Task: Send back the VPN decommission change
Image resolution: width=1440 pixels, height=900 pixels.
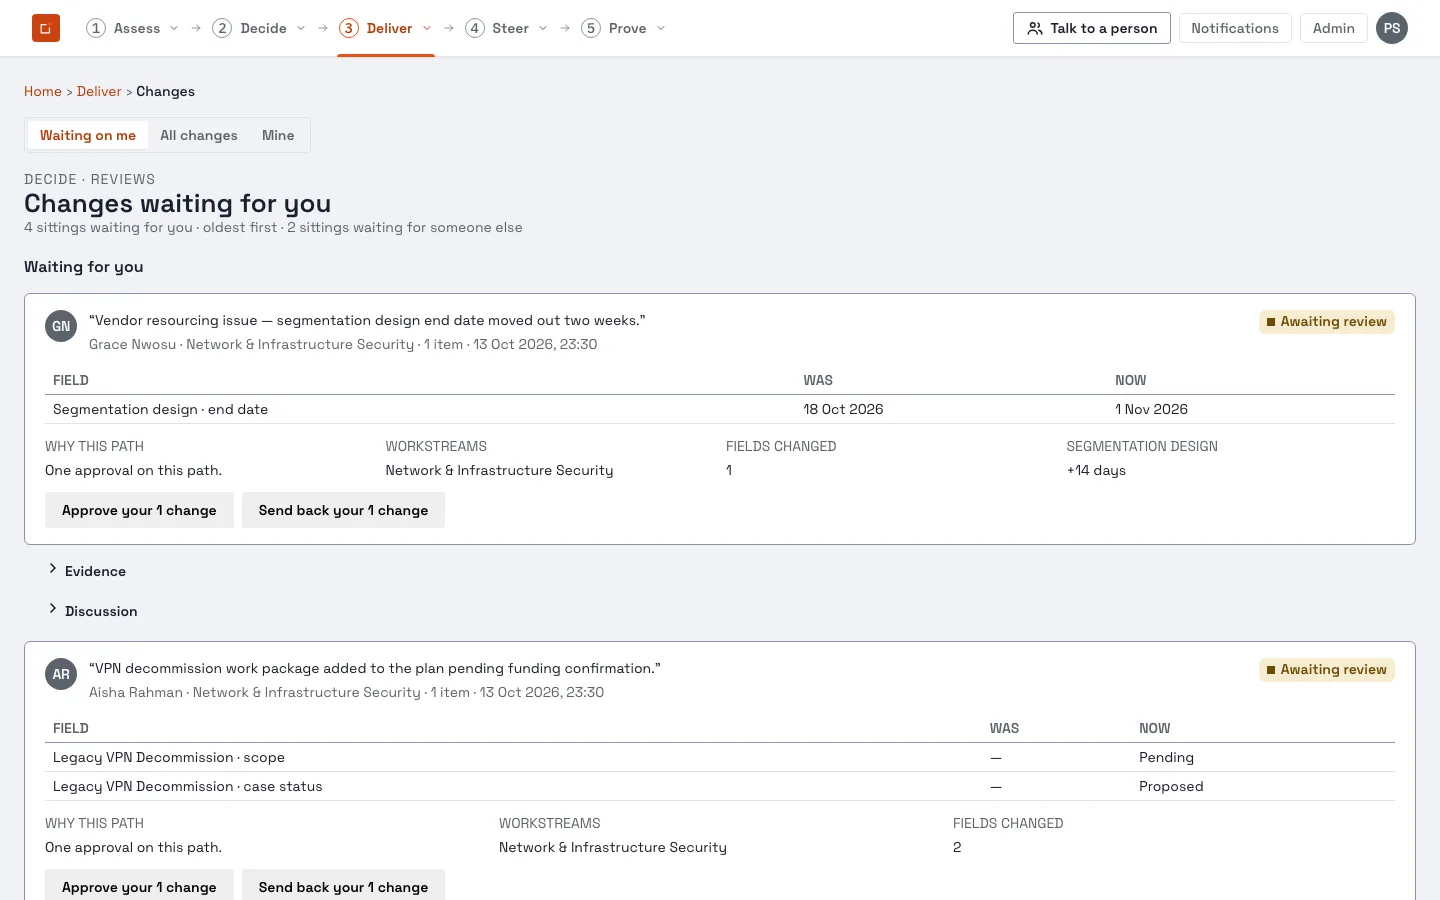Action: [x=343, y=885]
